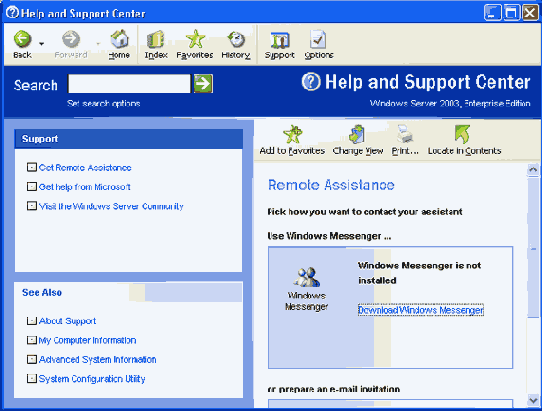The height and width of the screenshot is (411, 542).
Task: Click Locate in Contents arrow icon
Action: (x=462, y=134)
